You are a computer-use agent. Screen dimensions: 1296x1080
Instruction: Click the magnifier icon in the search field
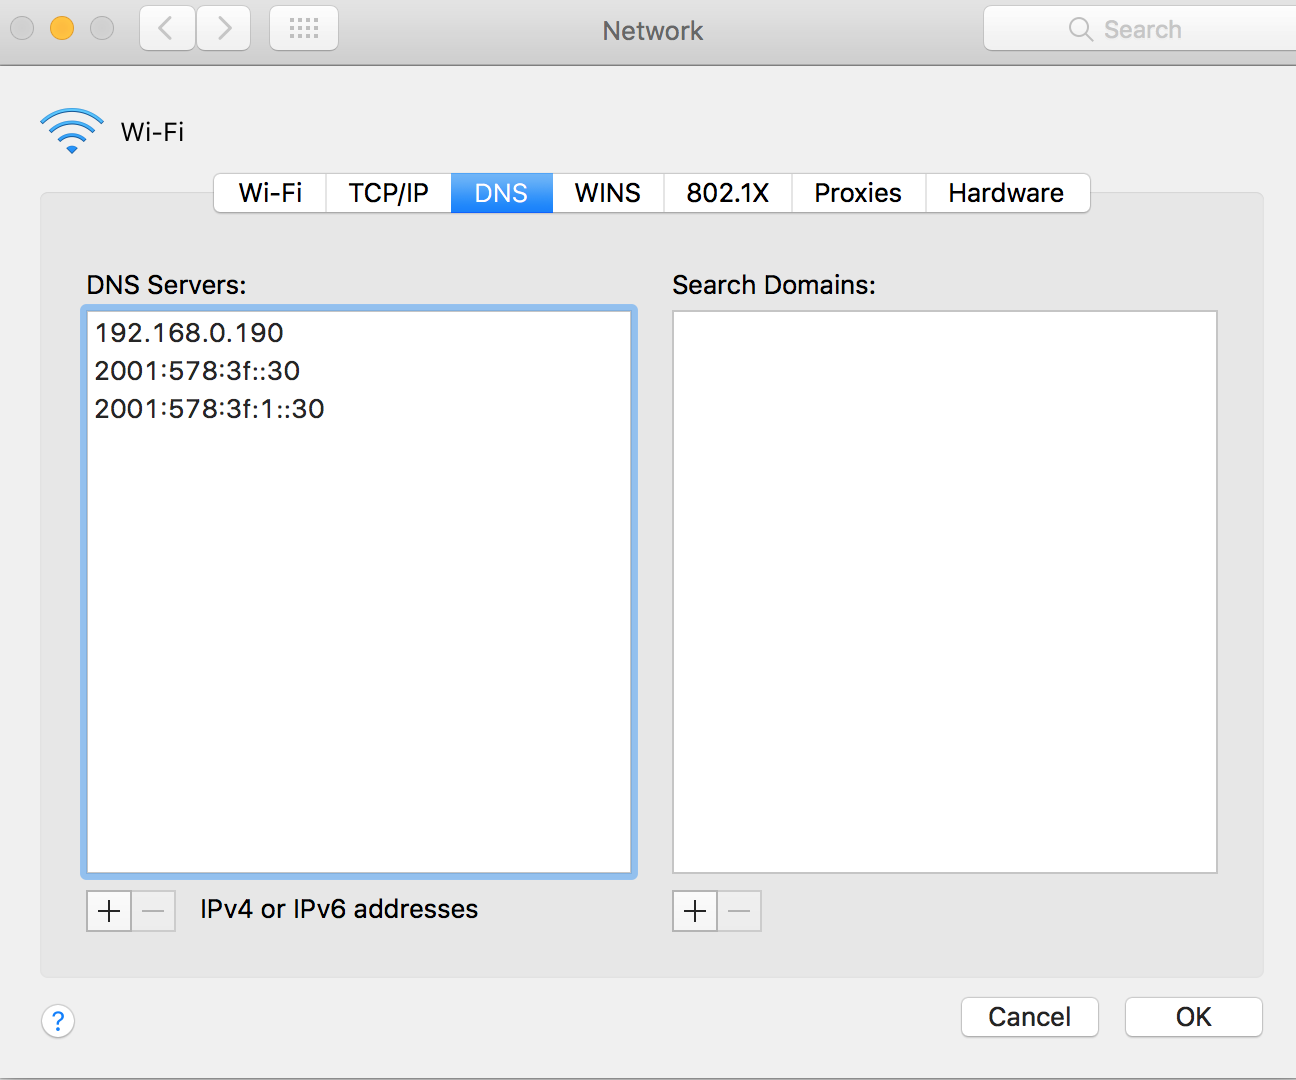pos(1080,29)
